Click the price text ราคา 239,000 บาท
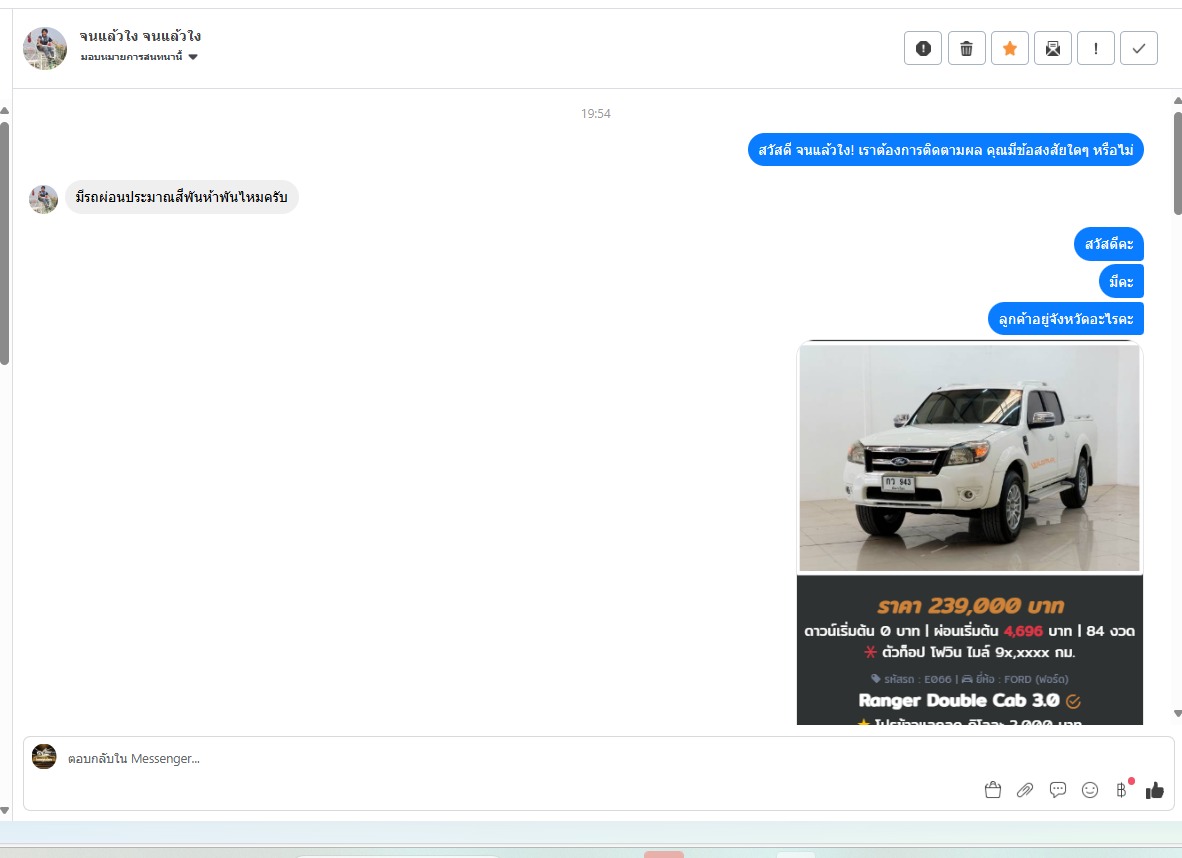 [x=970, y=605]
